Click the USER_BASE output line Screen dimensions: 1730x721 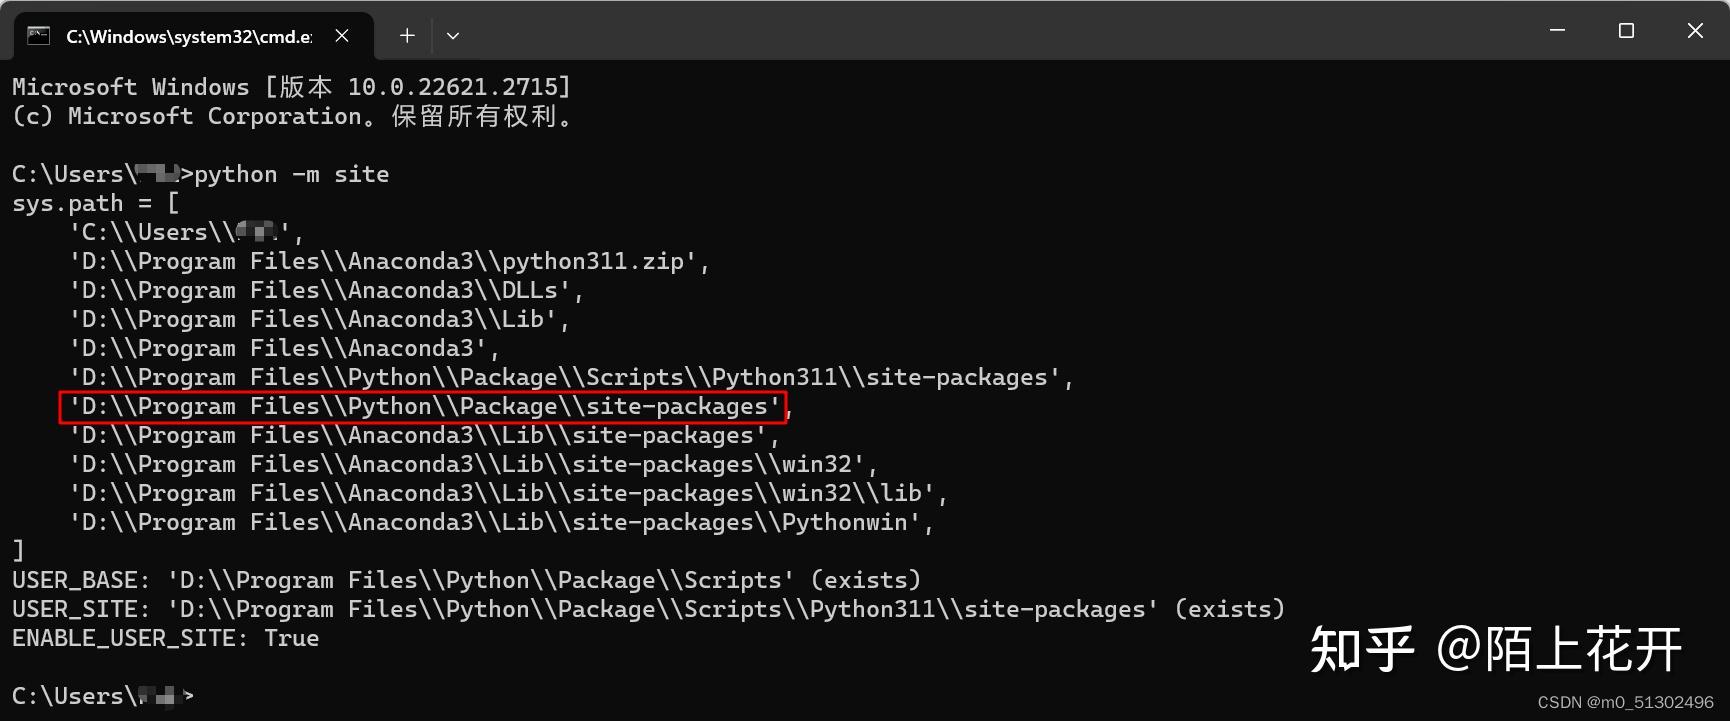click(466, 580)
